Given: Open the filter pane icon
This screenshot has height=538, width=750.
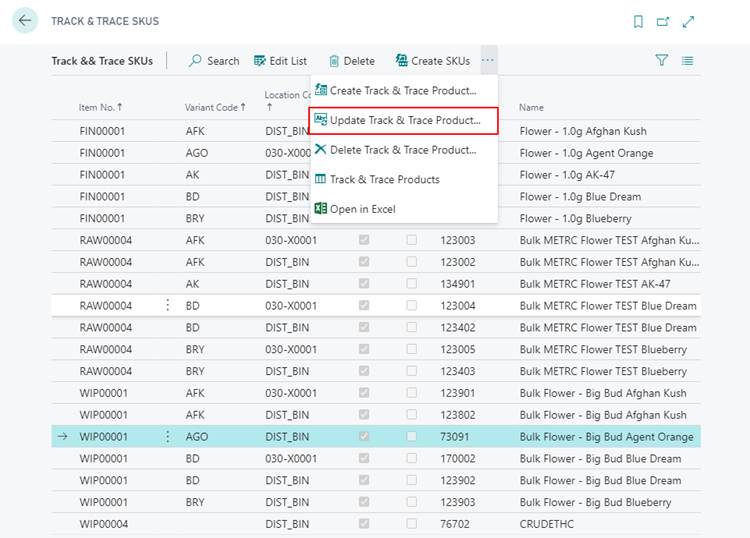Looking at the screenshot, I should click(661, 61).
